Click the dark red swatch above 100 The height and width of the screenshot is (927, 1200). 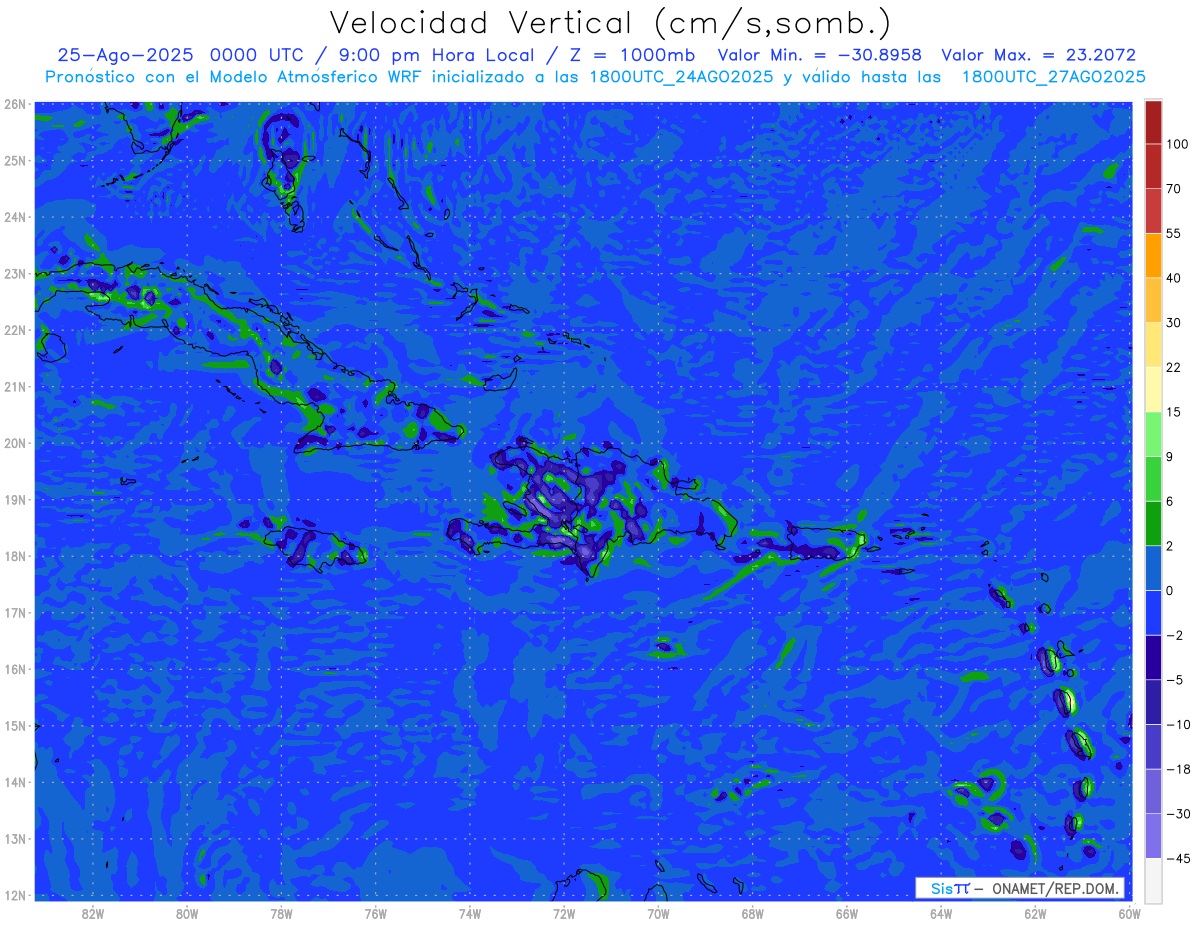pos(1153,122)
